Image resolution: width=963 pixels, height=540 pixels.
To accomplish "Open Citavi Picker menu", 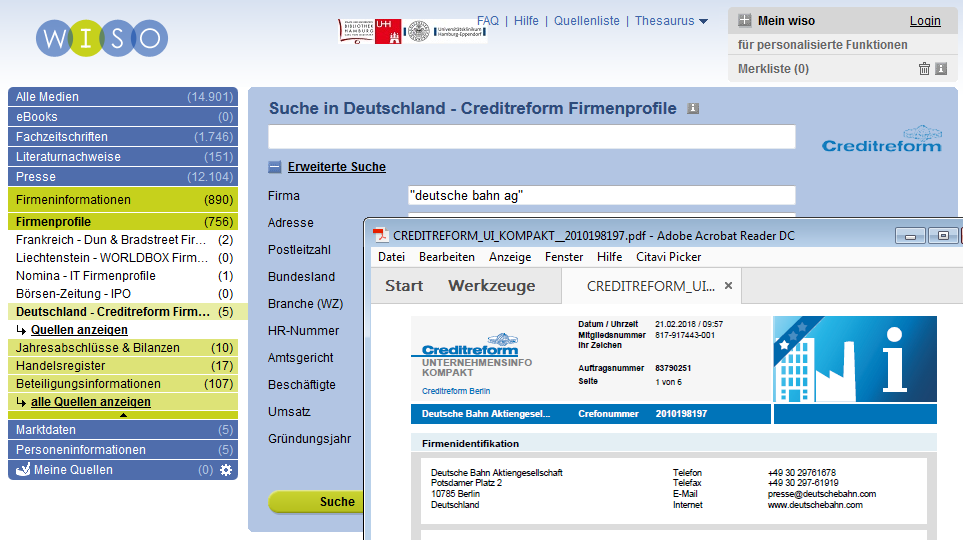I will pyautogui.click(x=668, y=257).
